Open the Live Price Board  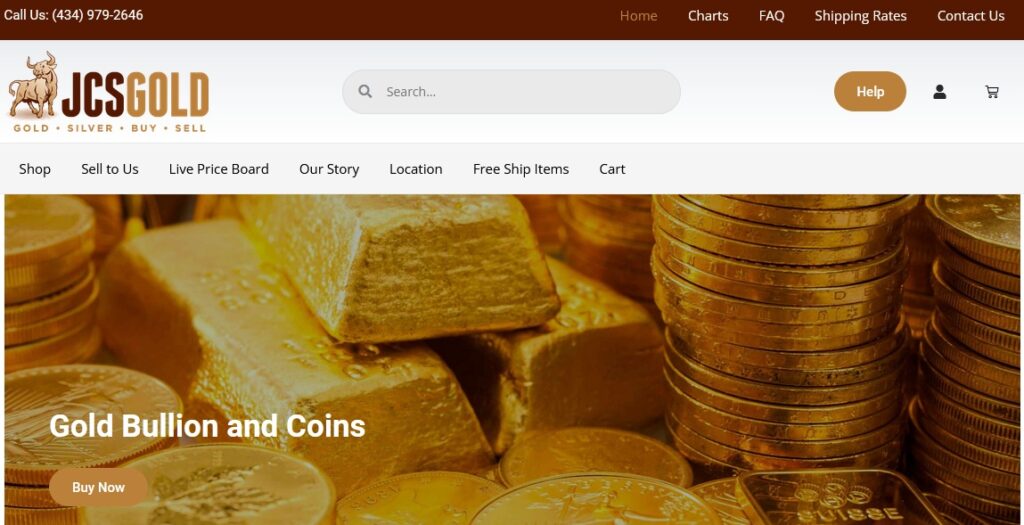219,169
